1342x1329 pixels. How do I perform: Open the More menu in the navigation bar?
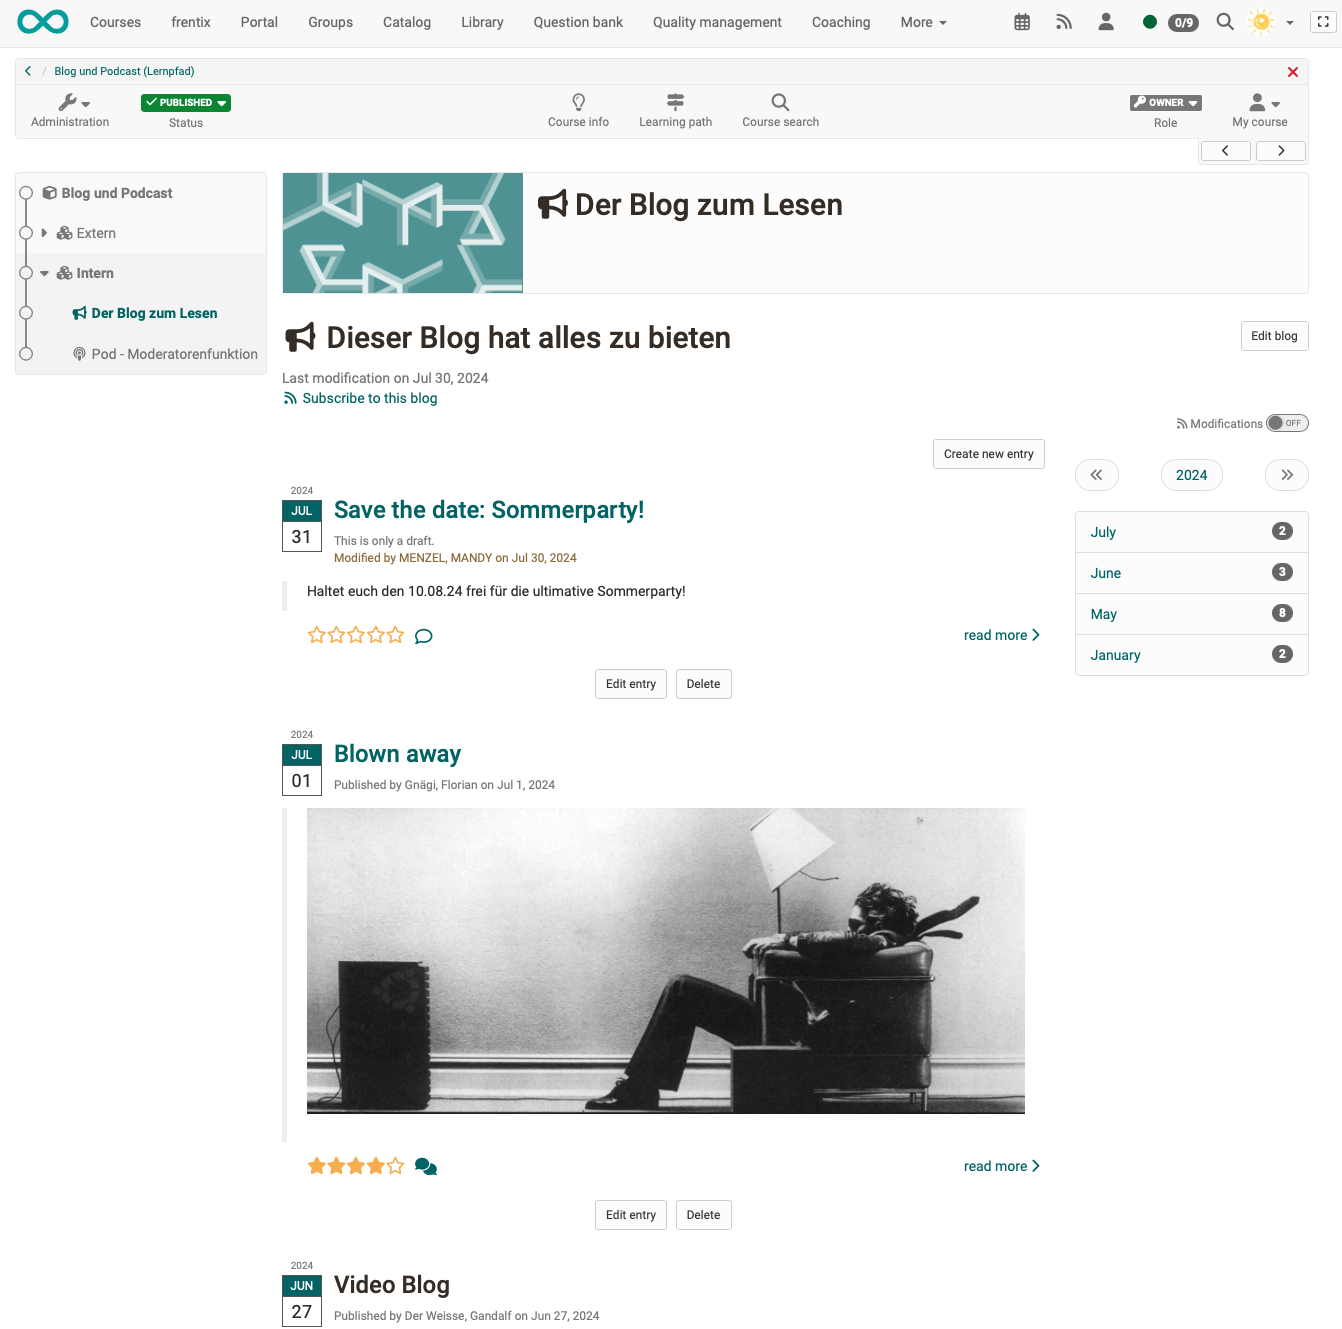click(921, 21)
